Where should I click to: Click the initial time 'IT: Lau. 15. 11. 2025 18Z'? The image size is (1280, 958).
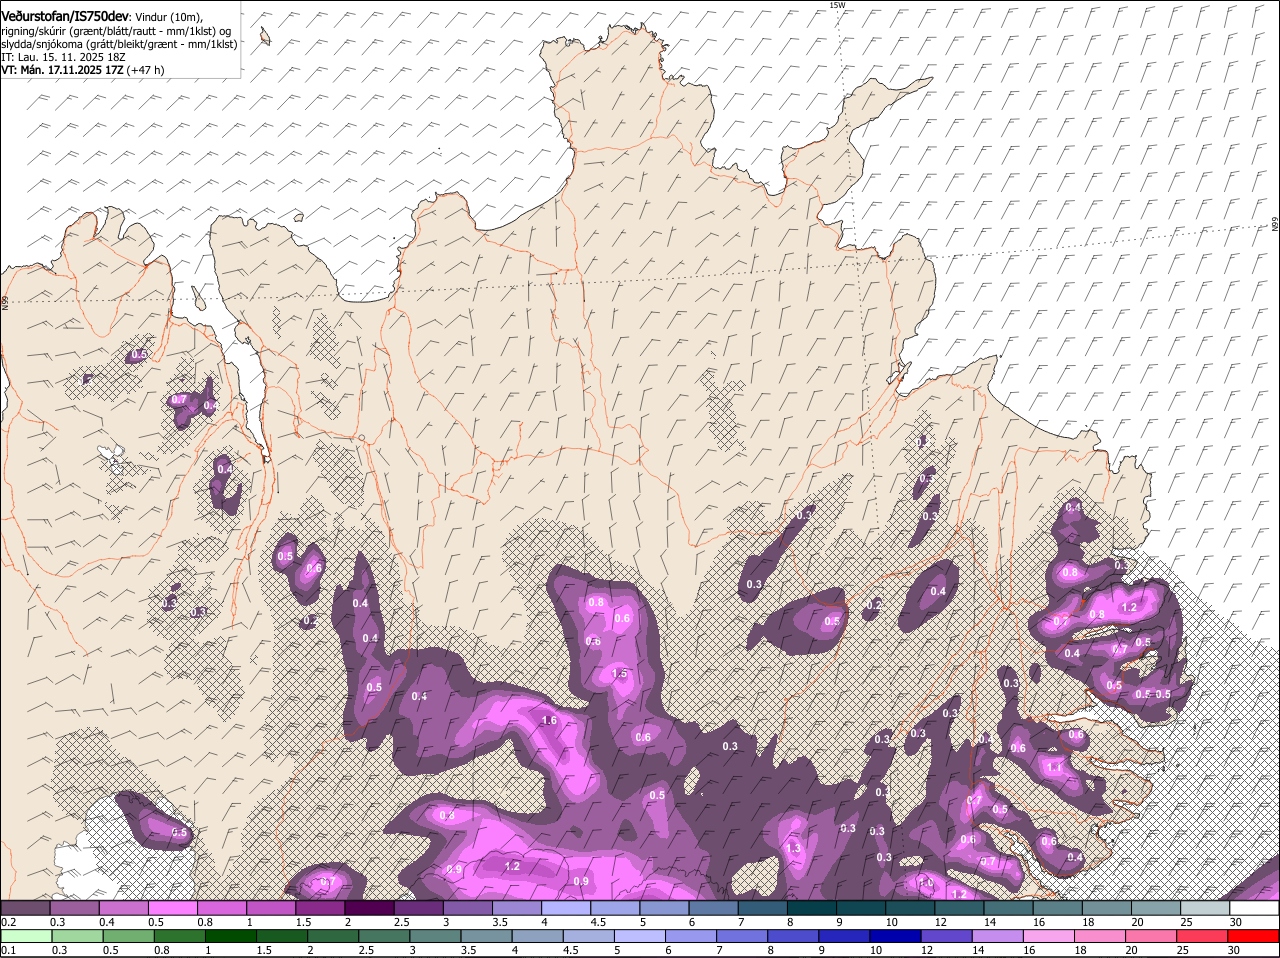[63, 57]
